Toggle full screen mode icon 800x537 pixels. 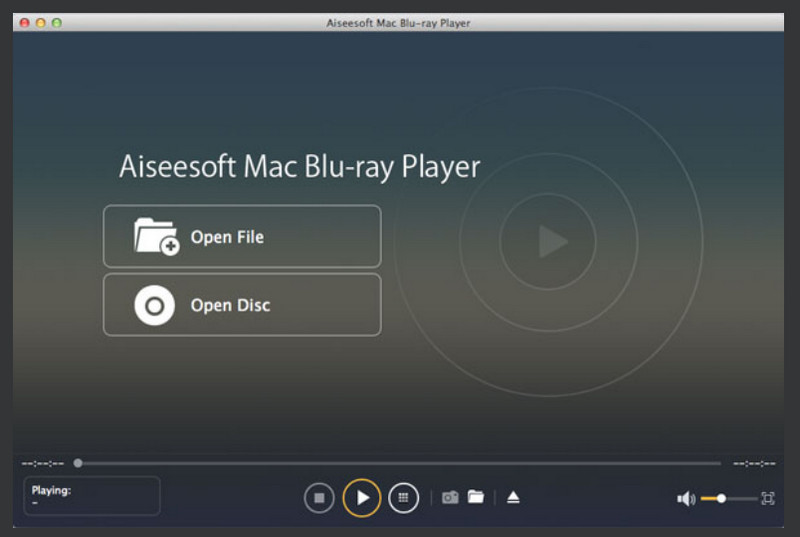[767, 498]
